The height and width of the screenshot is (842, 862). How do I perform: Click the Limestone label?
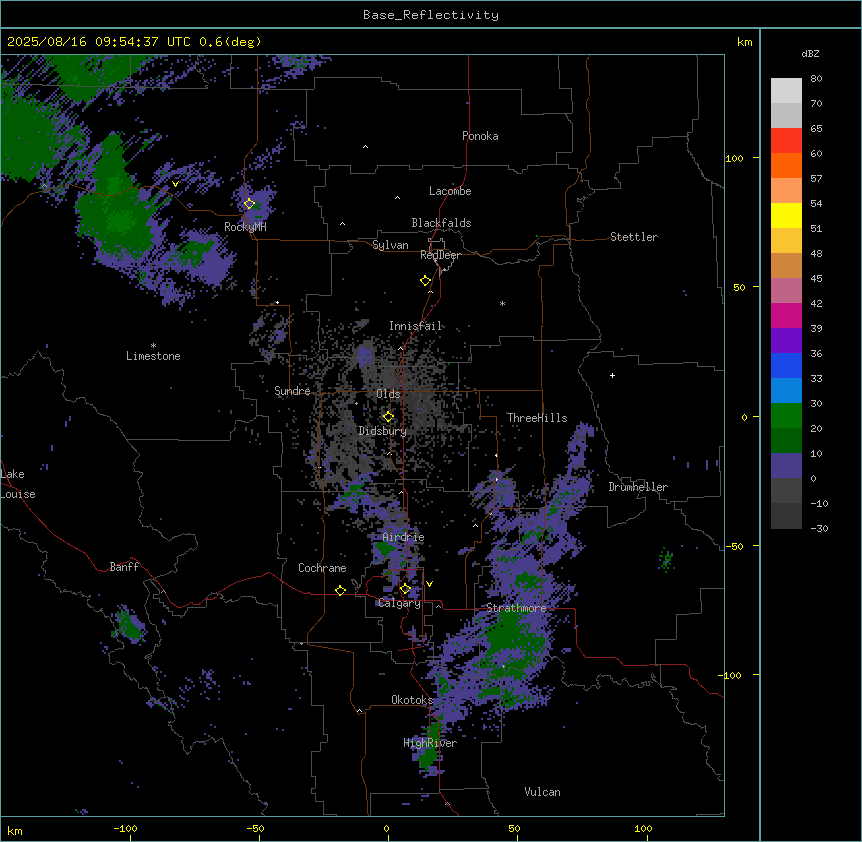point(153,356)
